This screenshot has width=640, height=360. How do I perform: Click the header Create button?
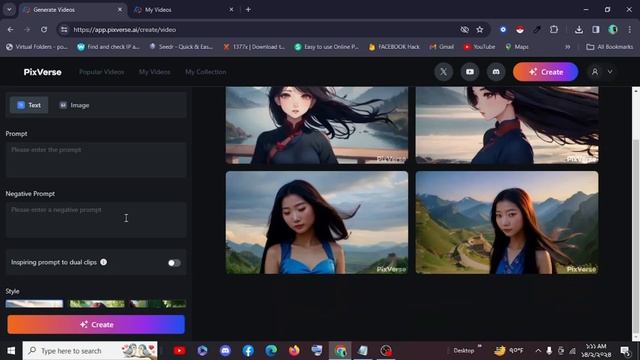point(545,72)
